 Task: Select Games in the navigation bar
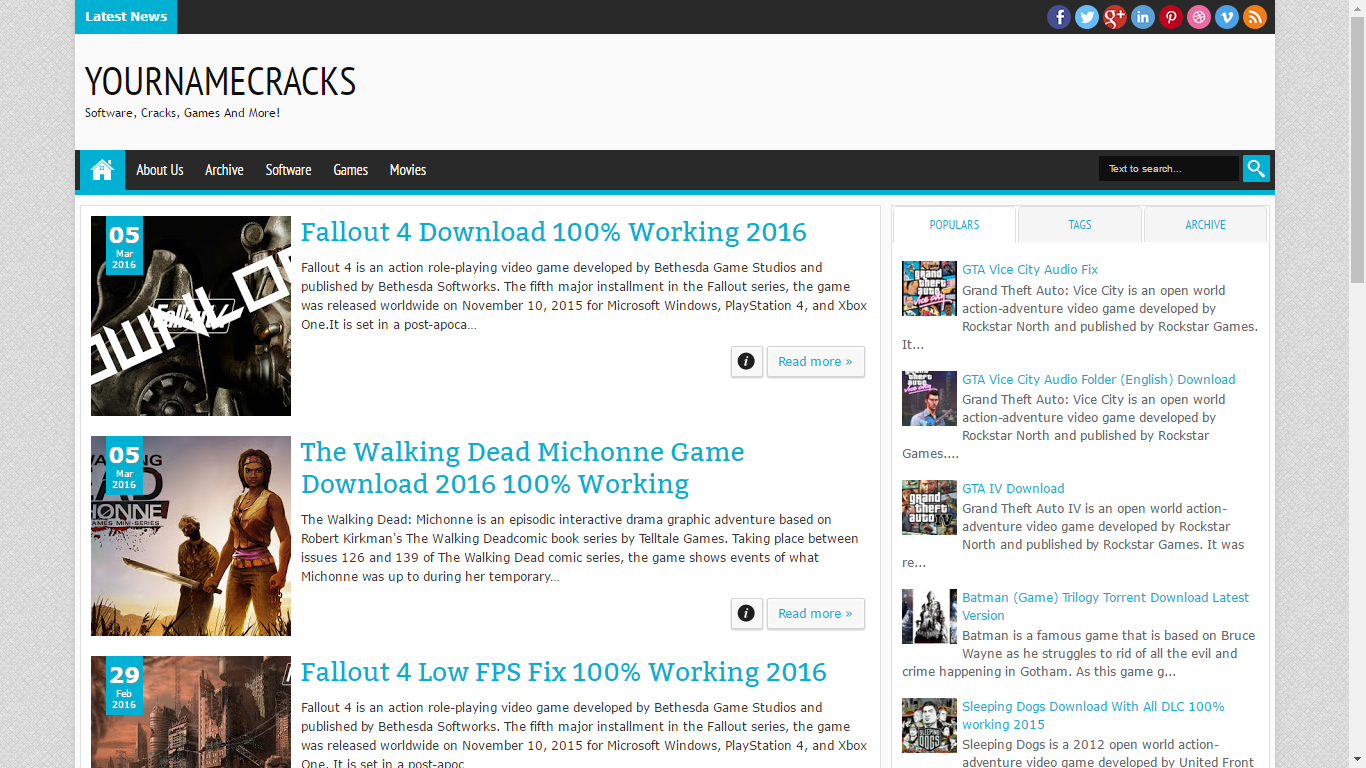point(350,170)
